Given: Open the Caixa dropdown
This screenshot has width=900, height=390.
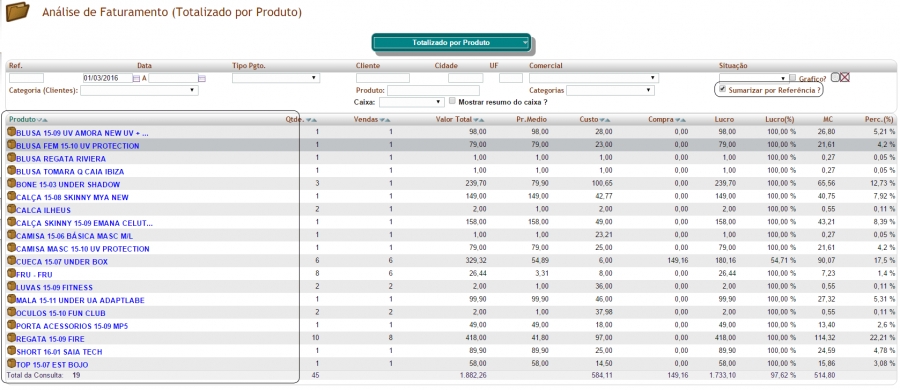Looking at the screenshot, I should click(x=412, y=102).
